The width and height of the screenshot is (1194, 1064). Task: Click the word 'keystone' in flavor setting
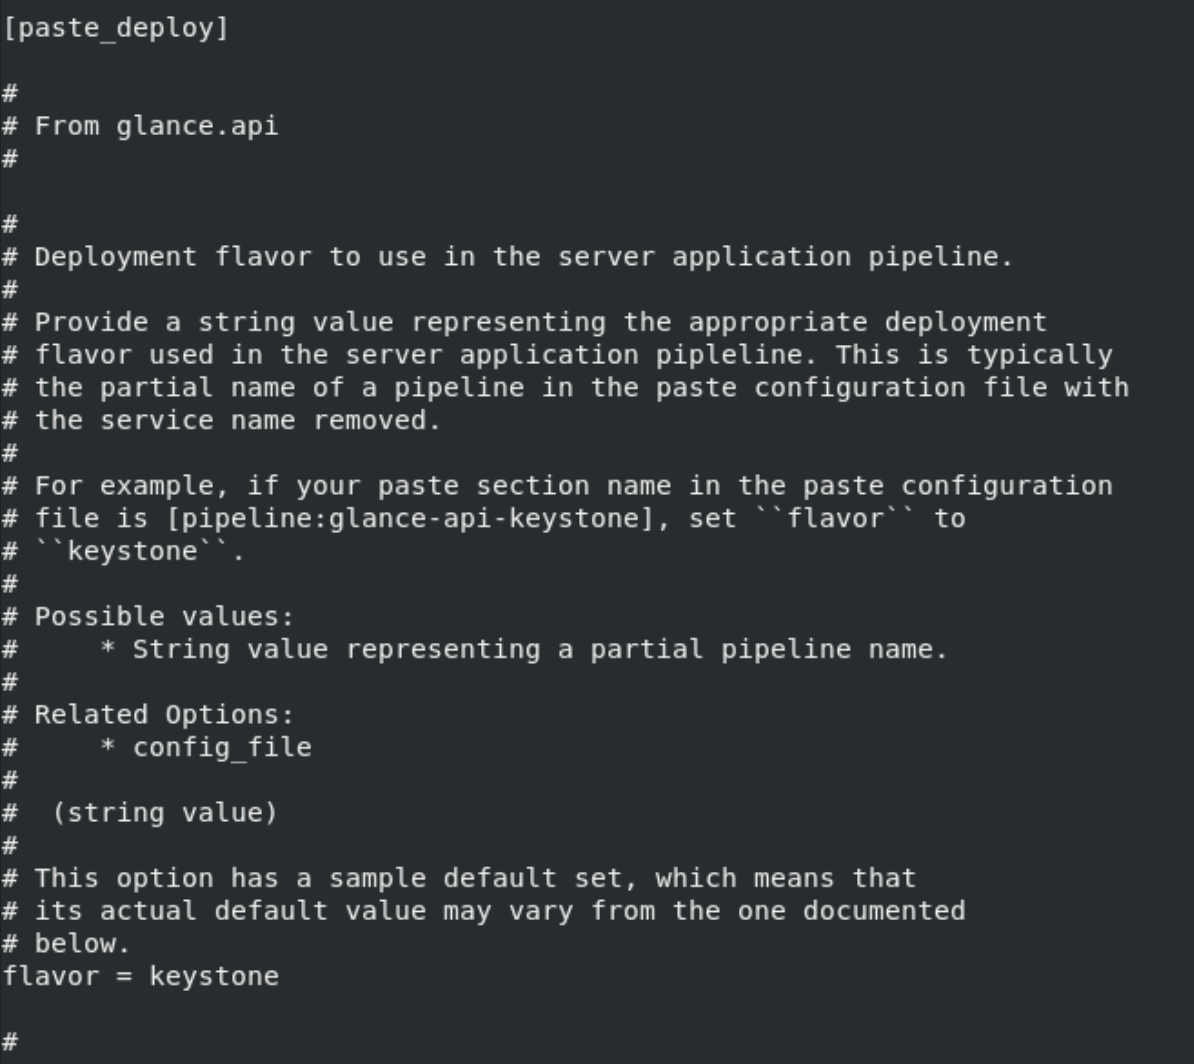click(214, 975)
